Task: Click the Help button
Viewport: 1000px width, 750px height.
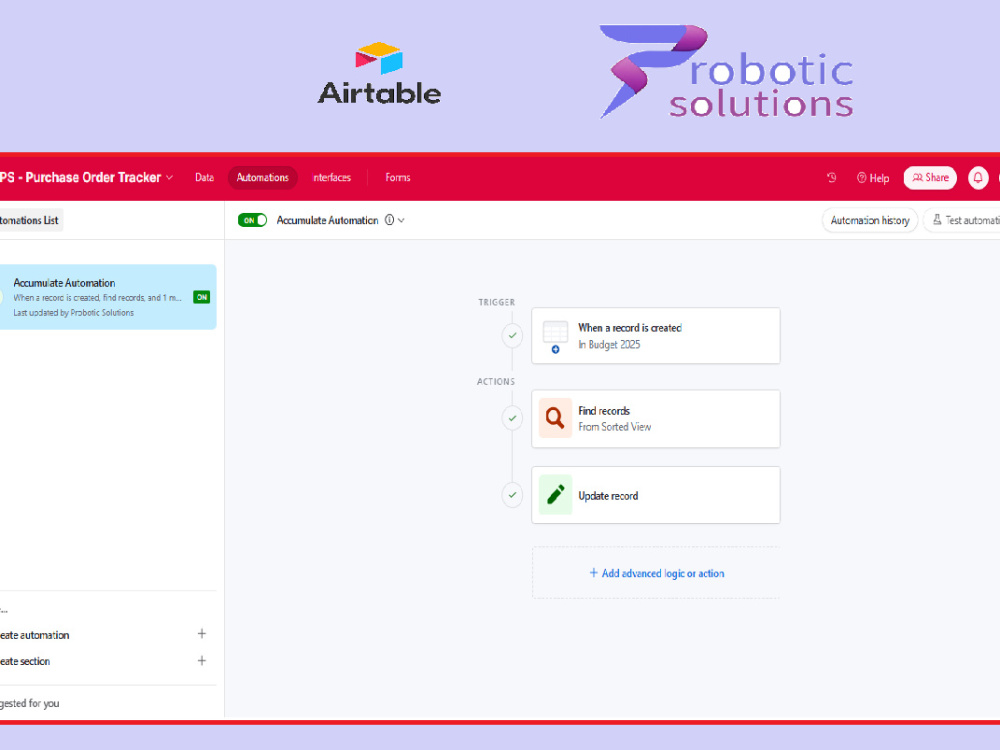Action: pos(873,178)
